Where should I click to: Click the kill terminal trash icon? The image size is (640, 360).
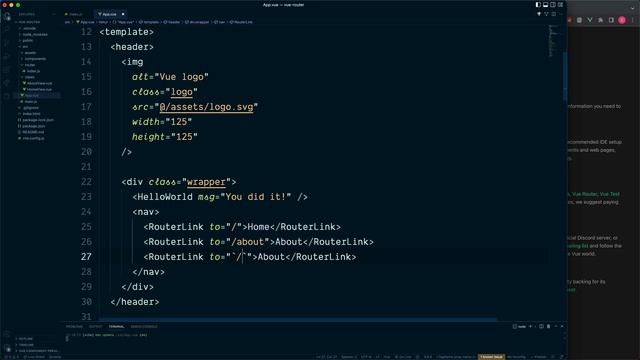pyautogui.click(x=549, y=327)
